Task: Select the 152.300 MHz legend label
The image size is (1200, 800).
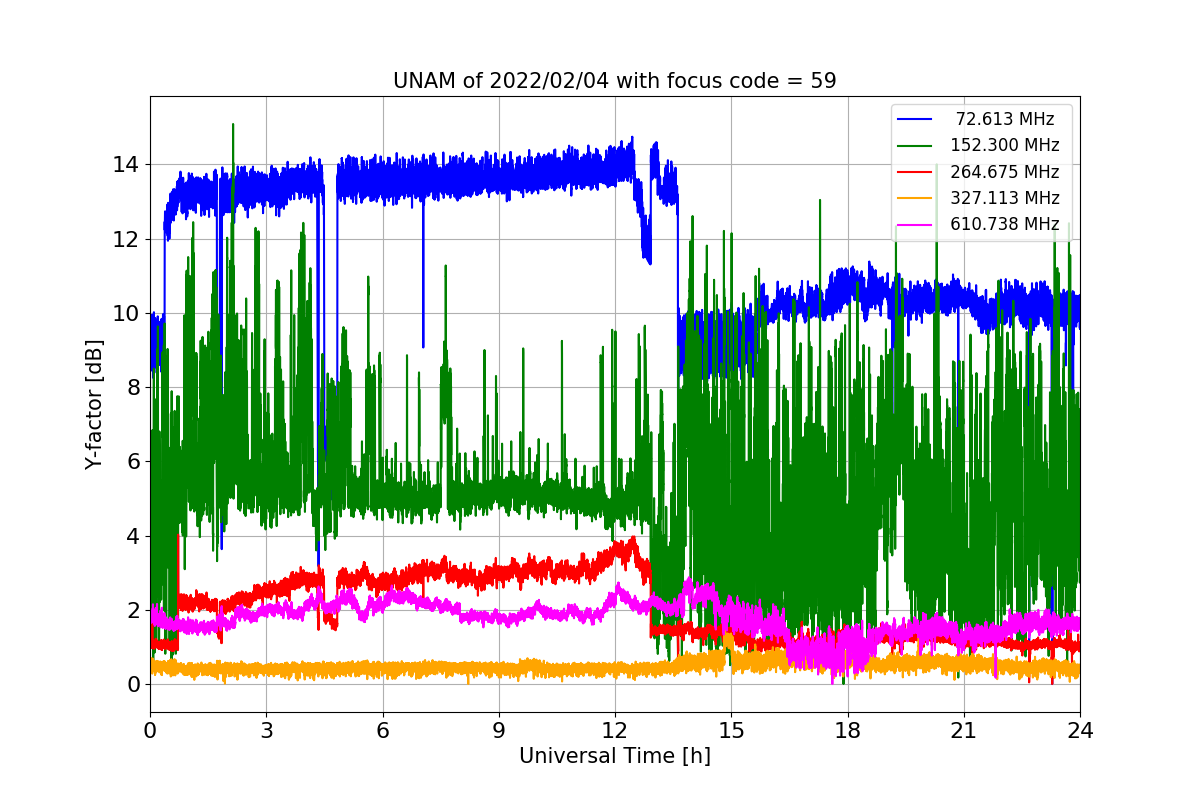Action: point(1005,145)
